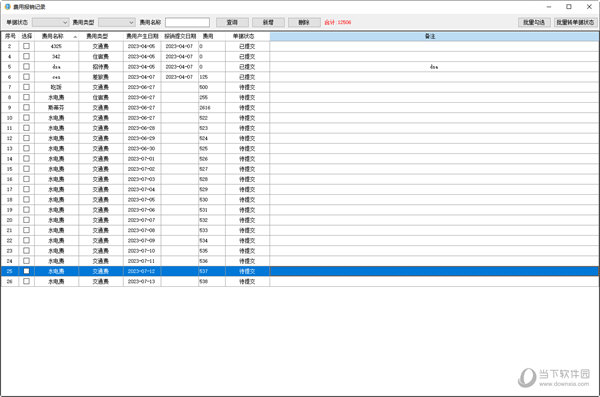Image resolution: width=600 pixels, height=397 pixels.
Task: Click the date cell 2023-06-30
Action: (142, 149)
